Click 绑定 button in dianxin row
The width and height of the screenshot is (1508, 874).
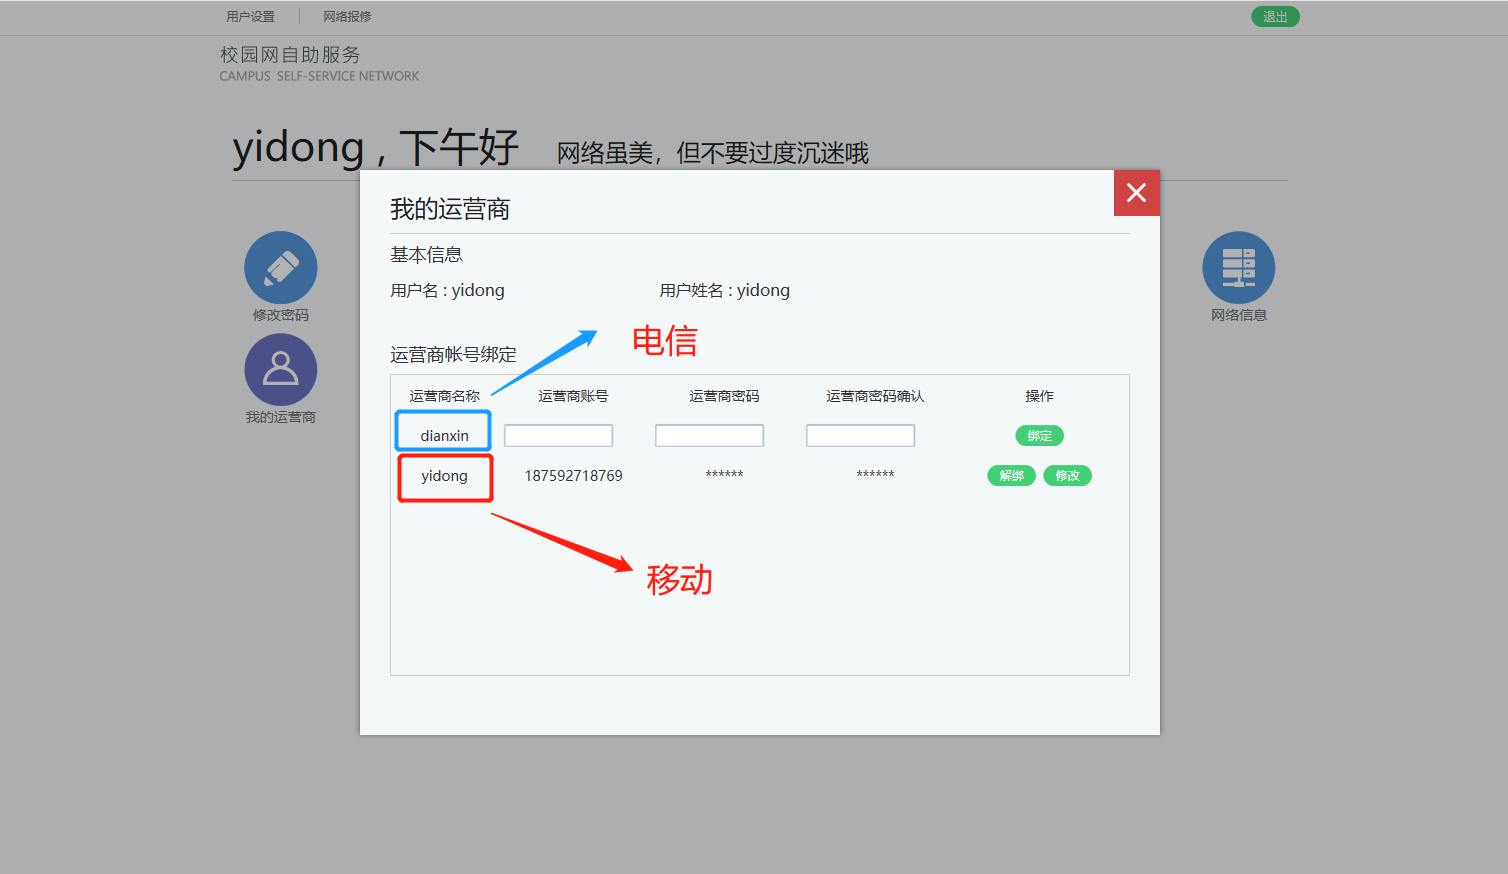click(1039, 436)
